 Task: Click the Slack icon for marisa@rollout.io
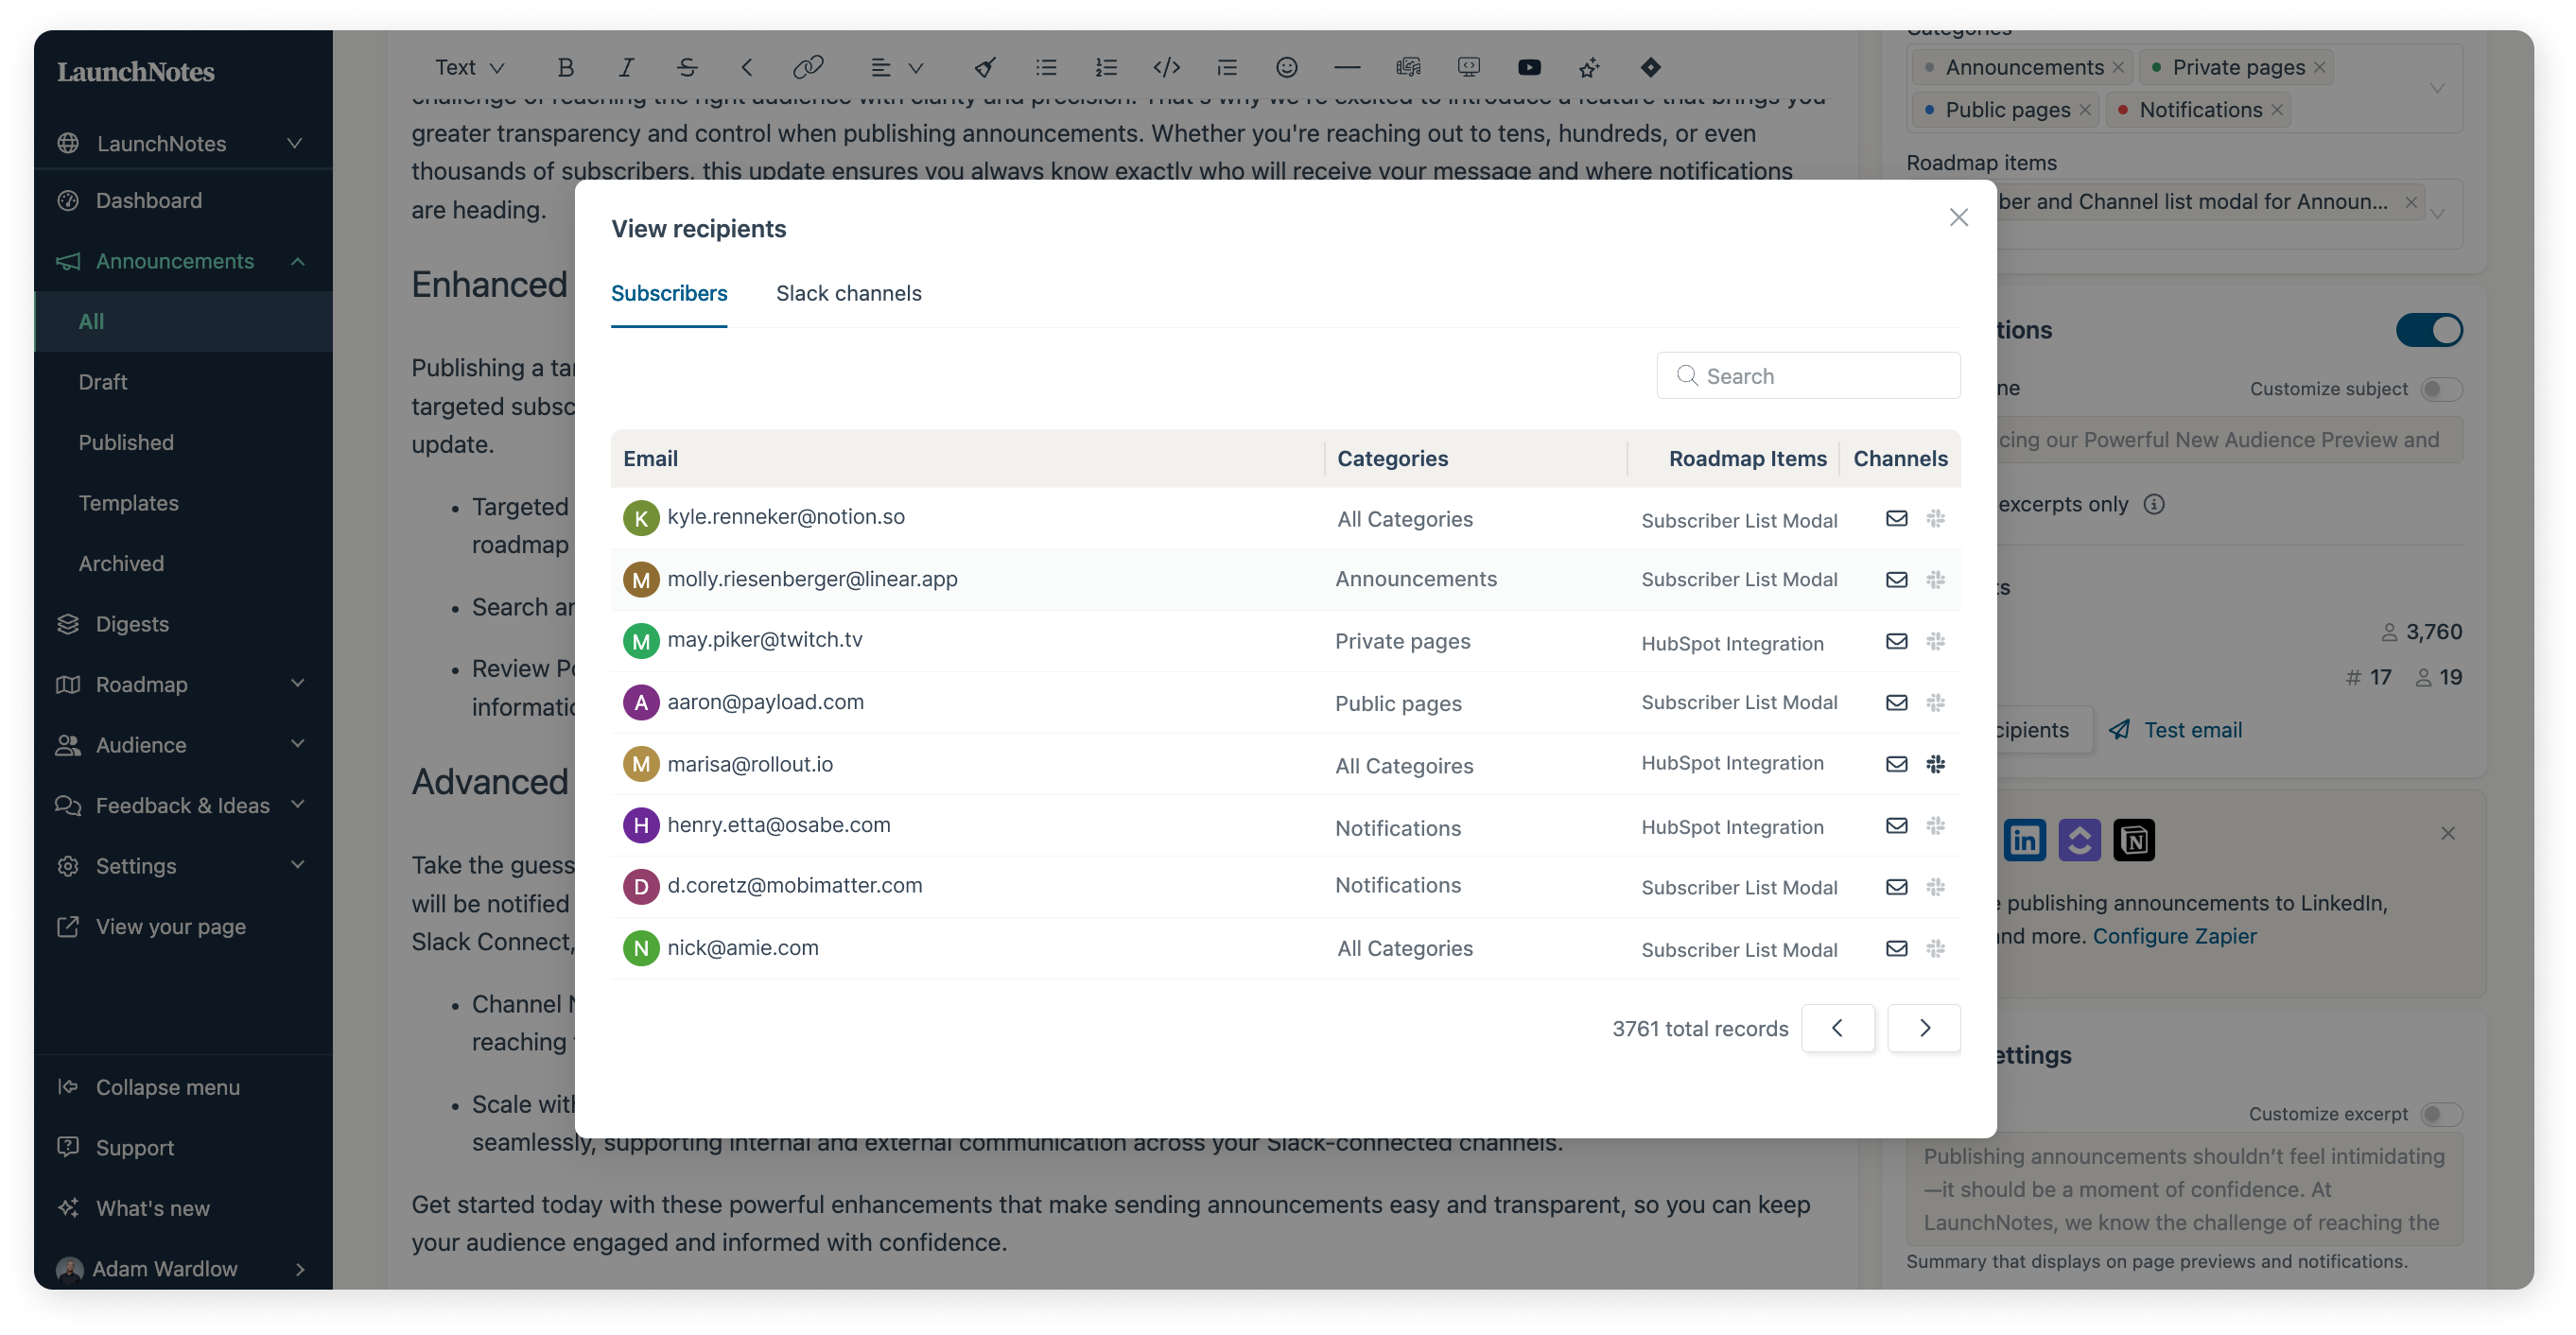tap(1935, 764)
